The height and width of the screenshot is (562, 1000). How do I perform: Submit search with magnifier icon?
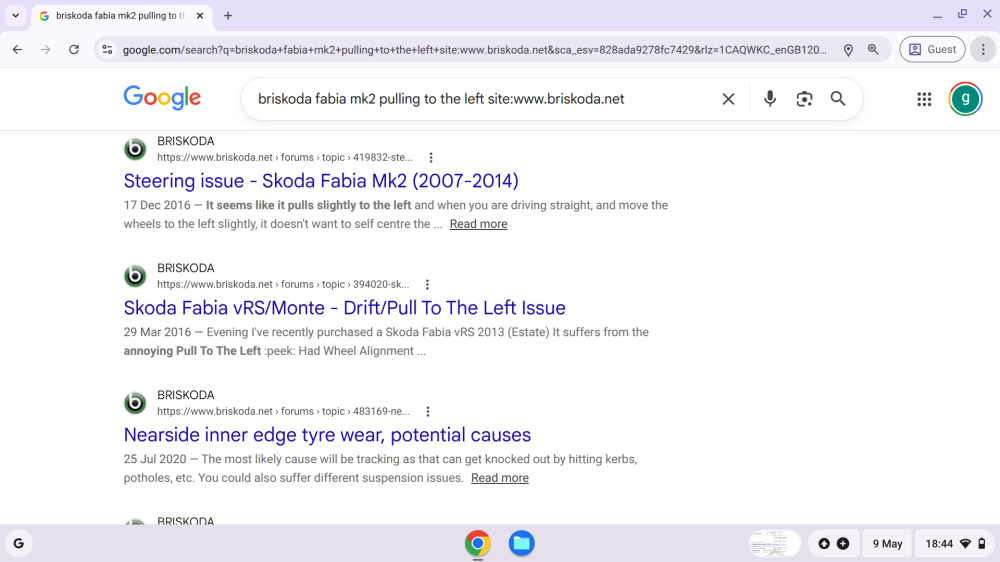[838, 99]
